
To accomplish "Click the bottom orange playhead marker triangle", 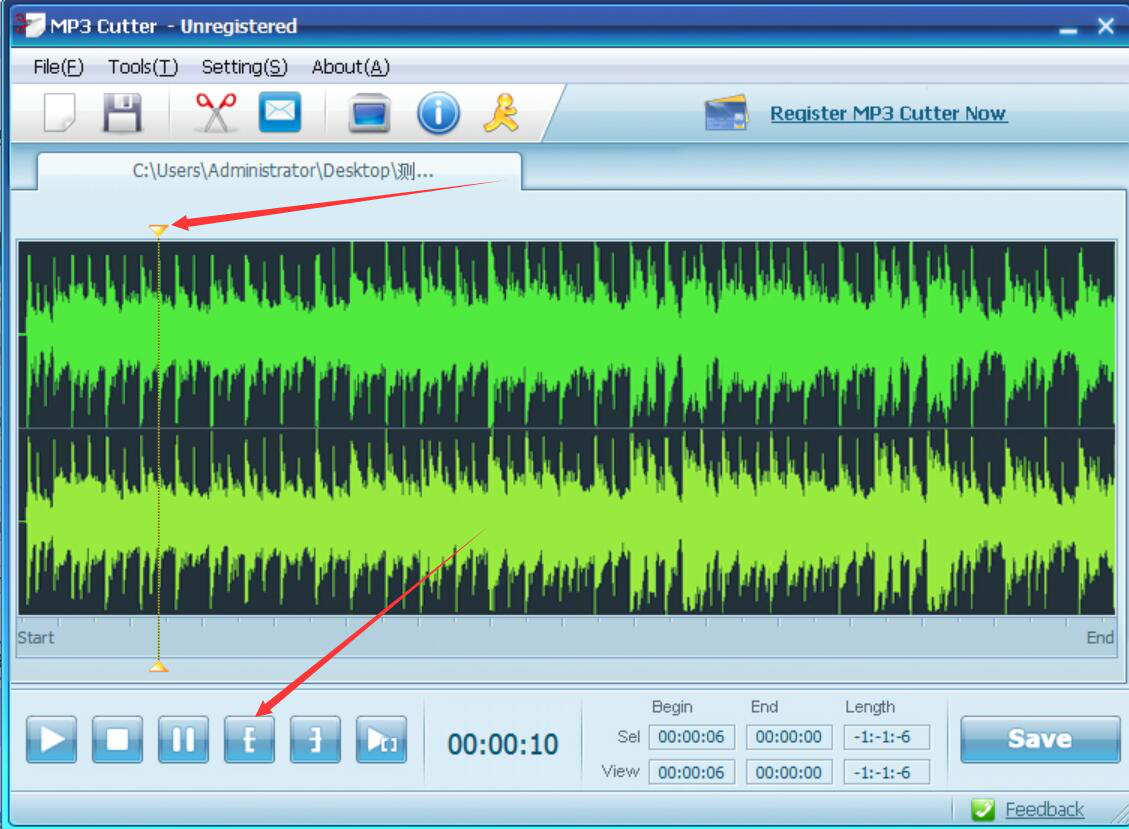I will click(x=158, y=667).
